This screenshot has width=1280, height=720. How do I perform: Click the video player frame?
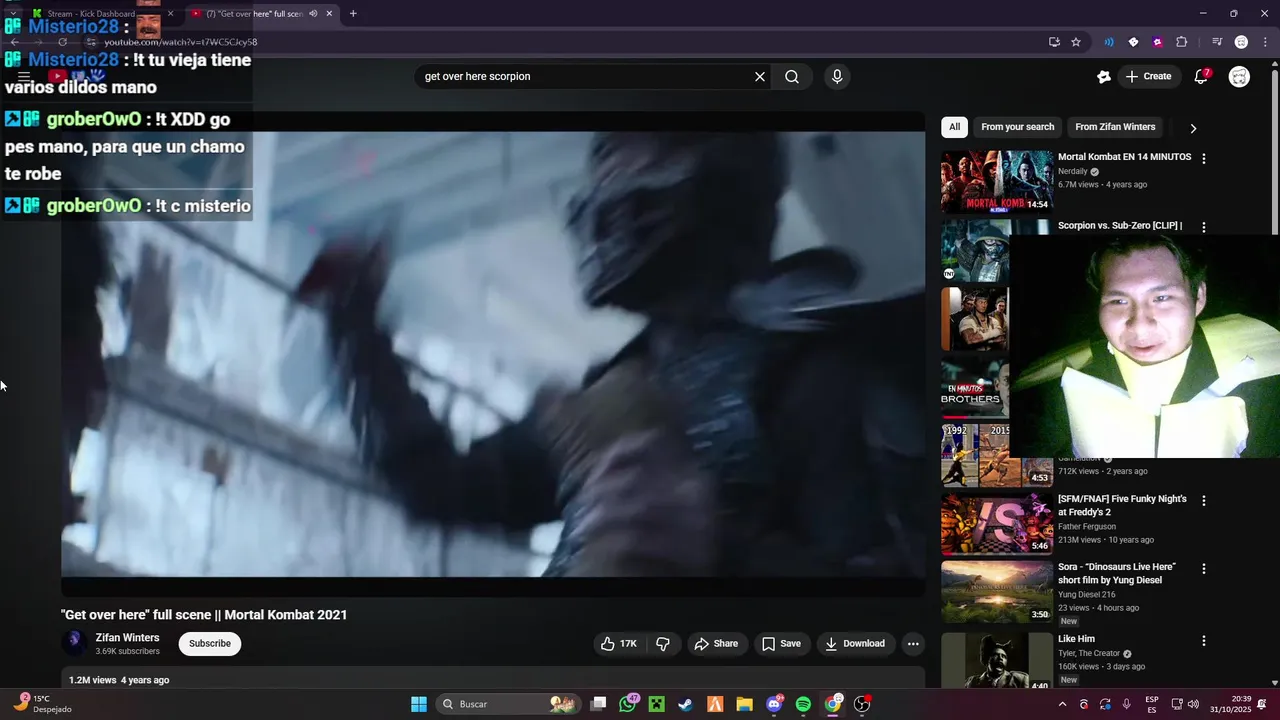click(493, 354)
